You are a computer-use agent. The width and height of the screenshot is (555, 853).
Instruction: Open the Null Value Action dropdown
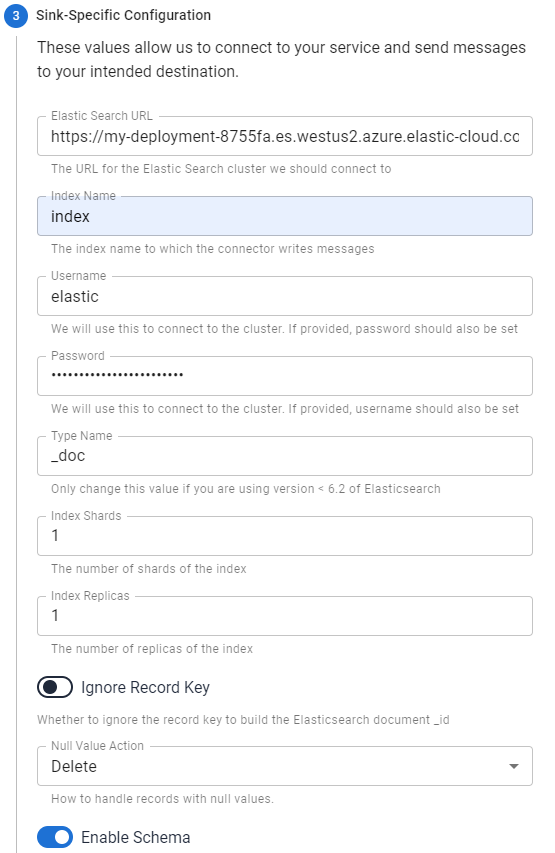tap(285, 766)
